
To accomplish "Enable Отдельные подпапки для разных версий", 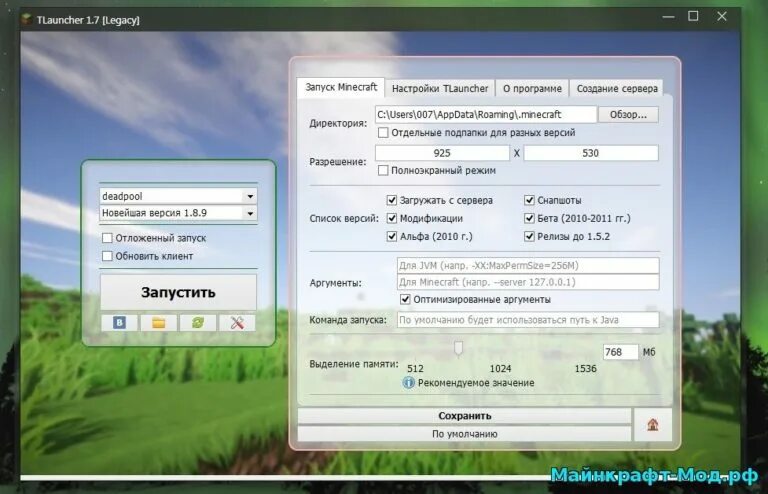I will point(383,133).
